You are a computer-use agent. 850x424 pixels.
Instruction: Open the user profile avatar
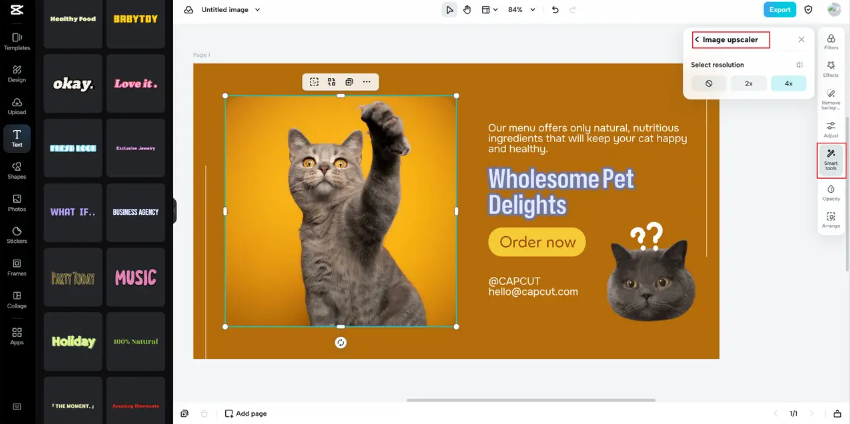click(834, 10)
